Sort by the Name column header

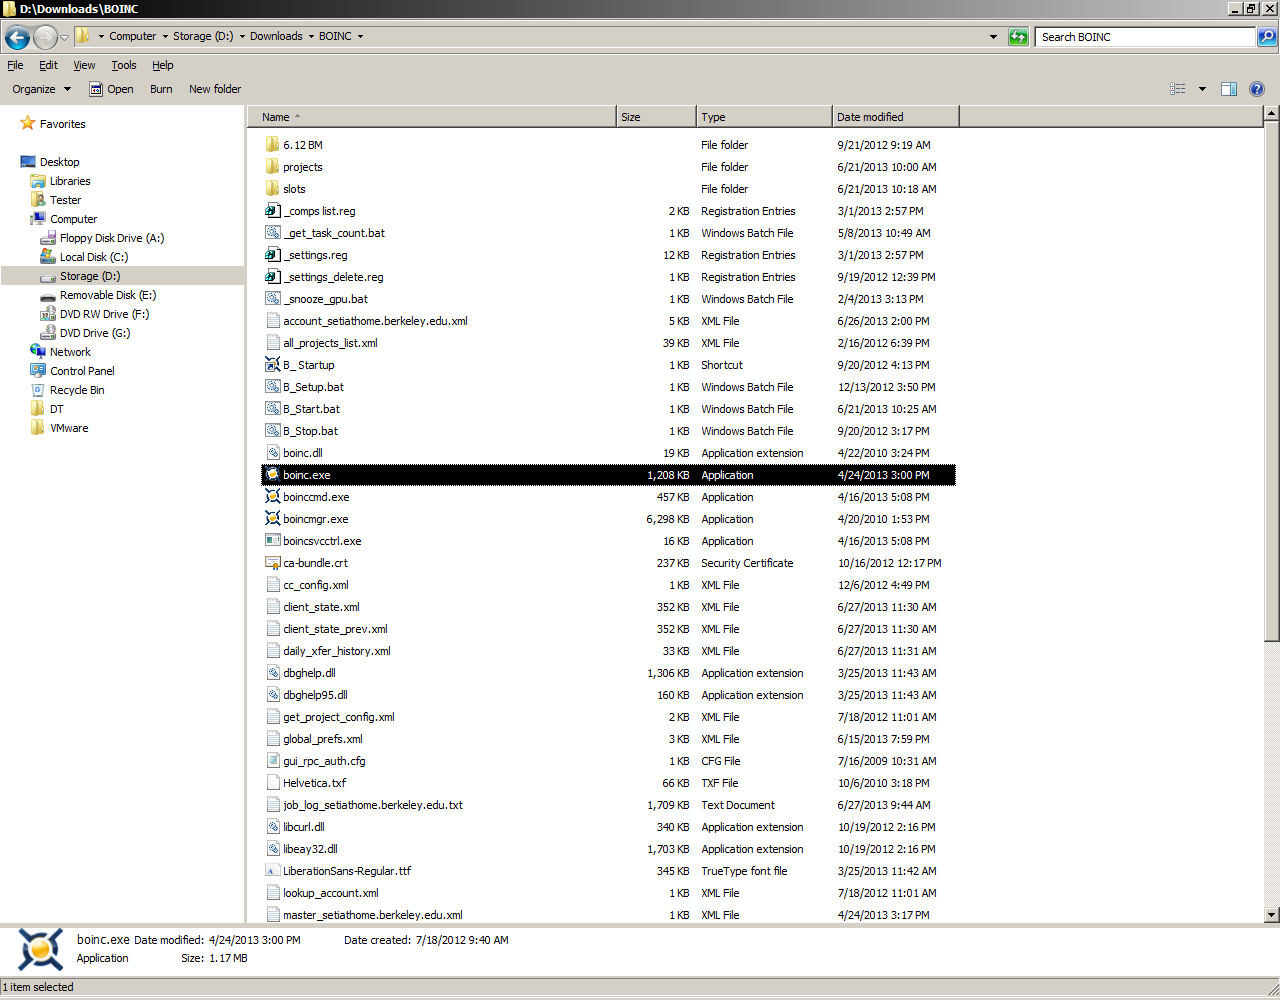click(x=432, y=117)
